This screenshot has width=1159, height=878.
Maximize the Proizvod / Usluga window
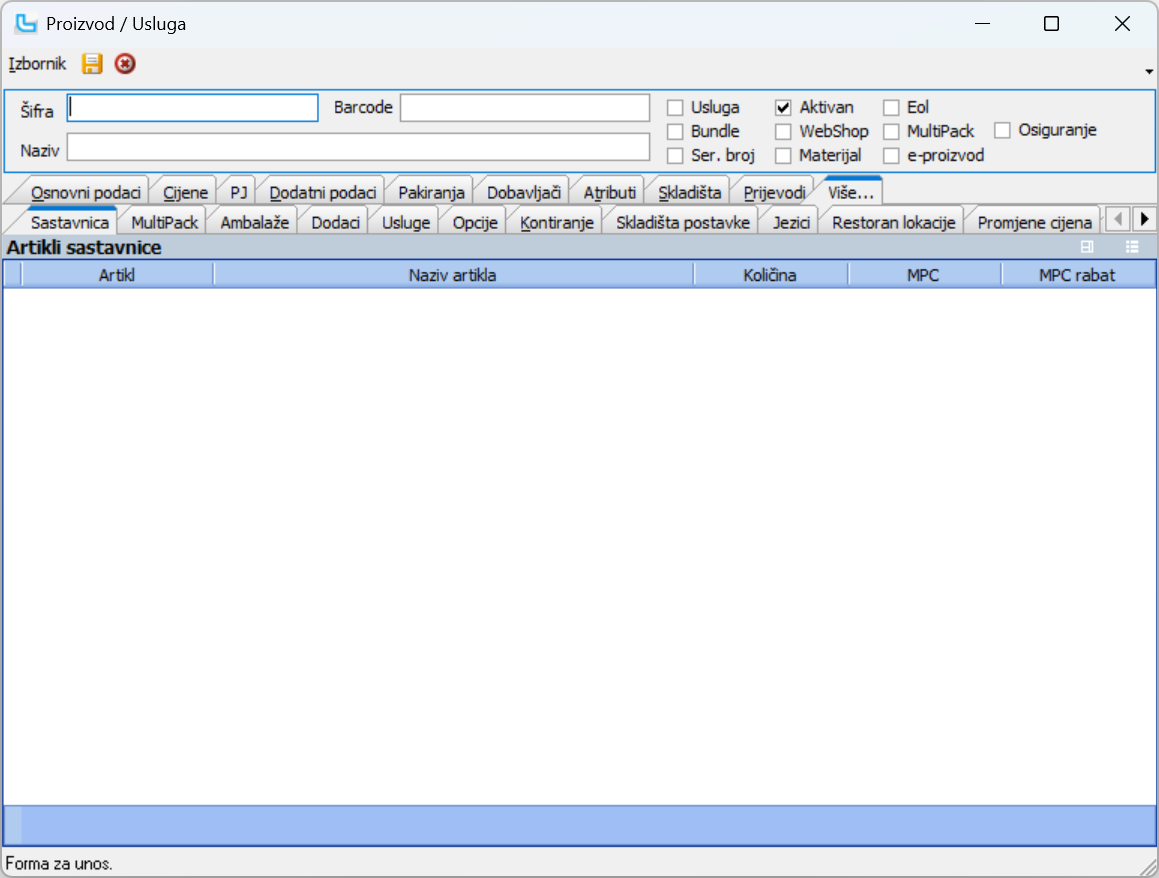click(x=1051, y=24)
